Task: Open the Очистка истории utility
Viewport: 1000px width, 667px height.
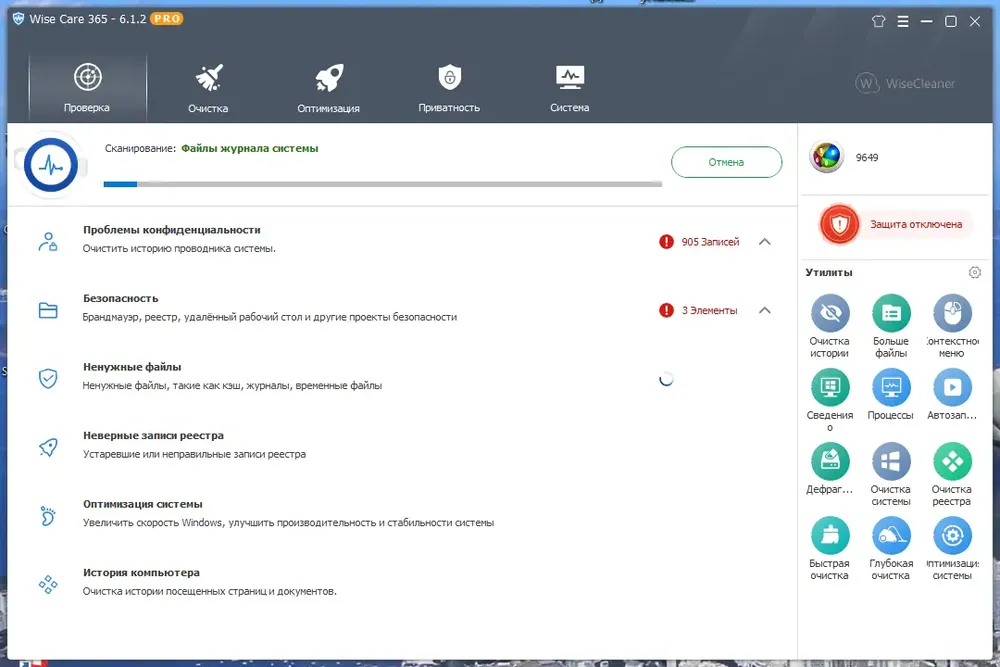Action: pyautogui.click(x=830, y=313)
